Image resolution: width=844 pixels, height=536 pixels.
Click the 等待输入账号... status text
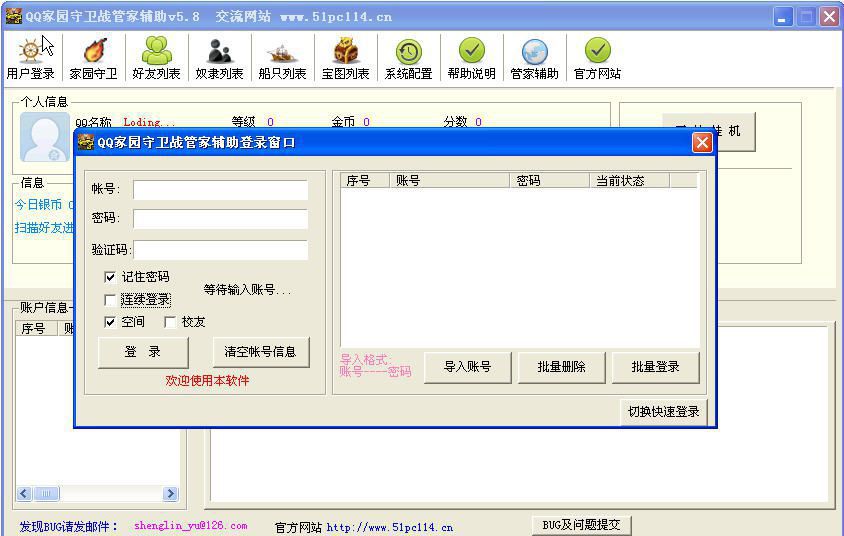coord(248,290)
